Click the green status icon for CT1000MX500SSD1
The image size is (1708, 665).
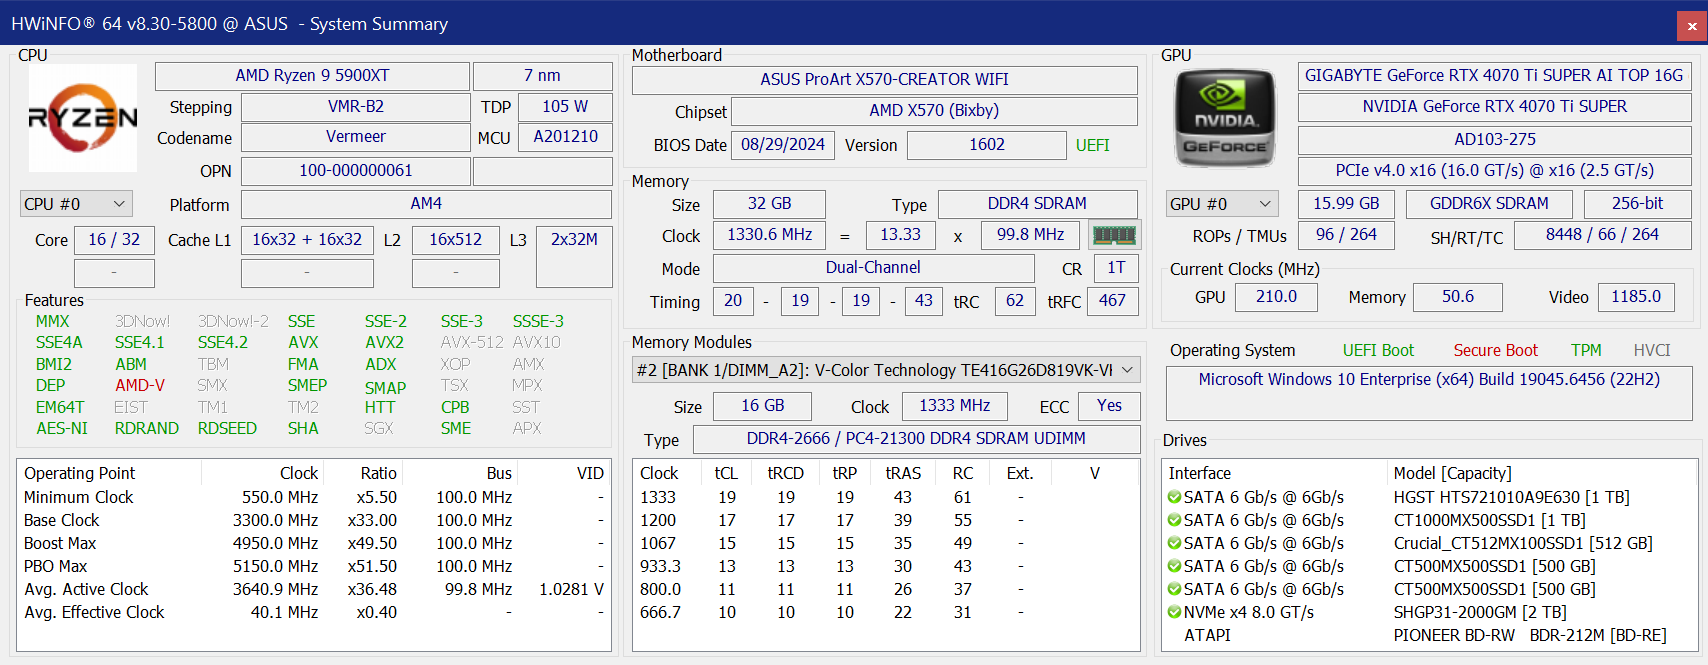point(1175,520)
